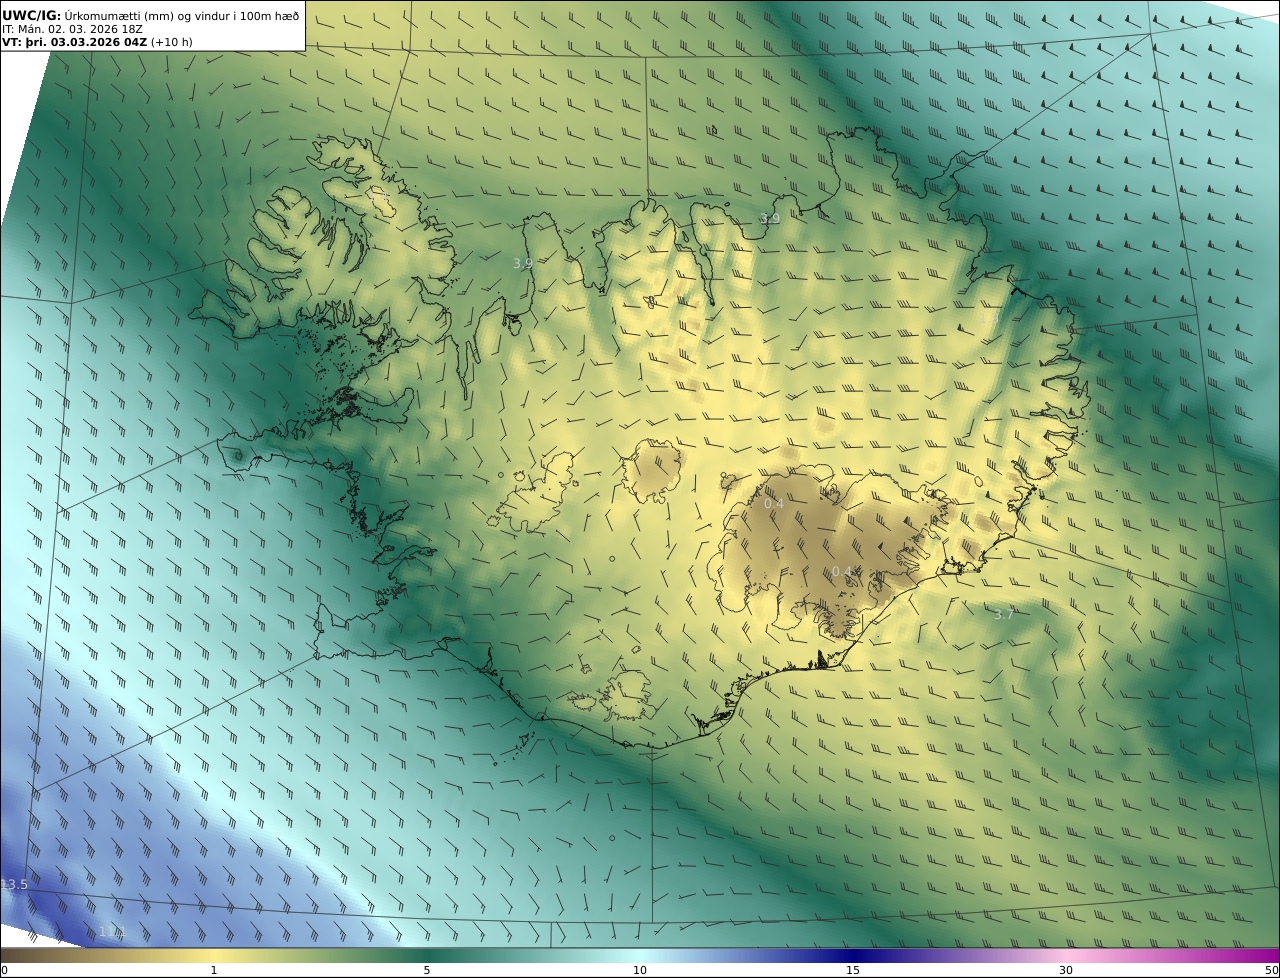
Task: Click the 3.7 value label off the southeast coast
Action: click(1003, 614)
